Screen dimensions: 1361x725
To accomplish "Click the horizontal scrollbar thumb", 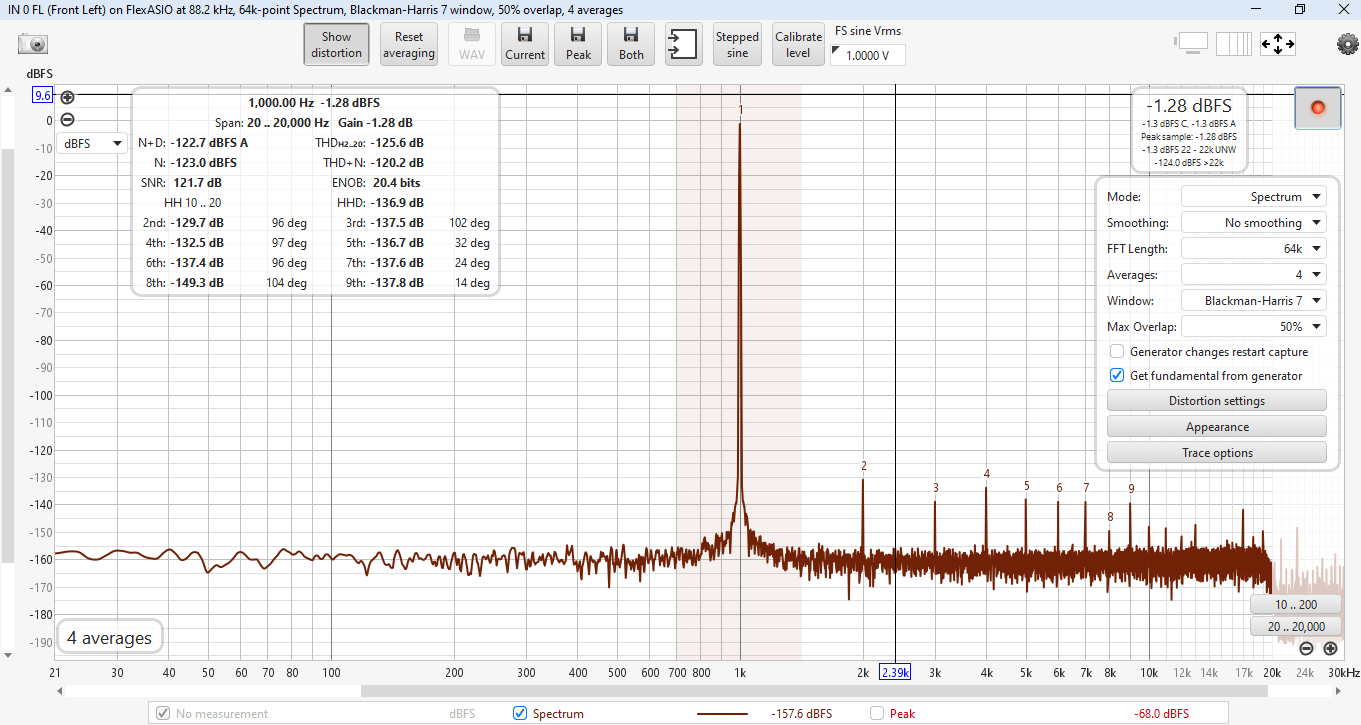I will click(816, 691).
